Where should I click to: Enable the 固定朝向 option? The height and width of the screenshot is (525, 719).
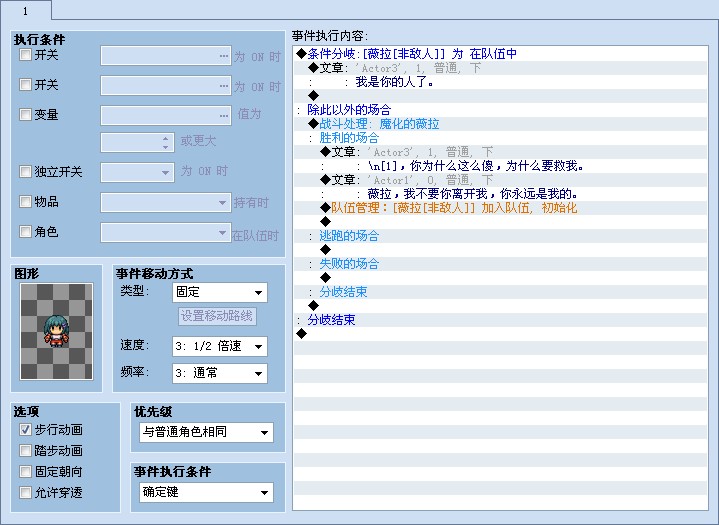coord(25,471)
